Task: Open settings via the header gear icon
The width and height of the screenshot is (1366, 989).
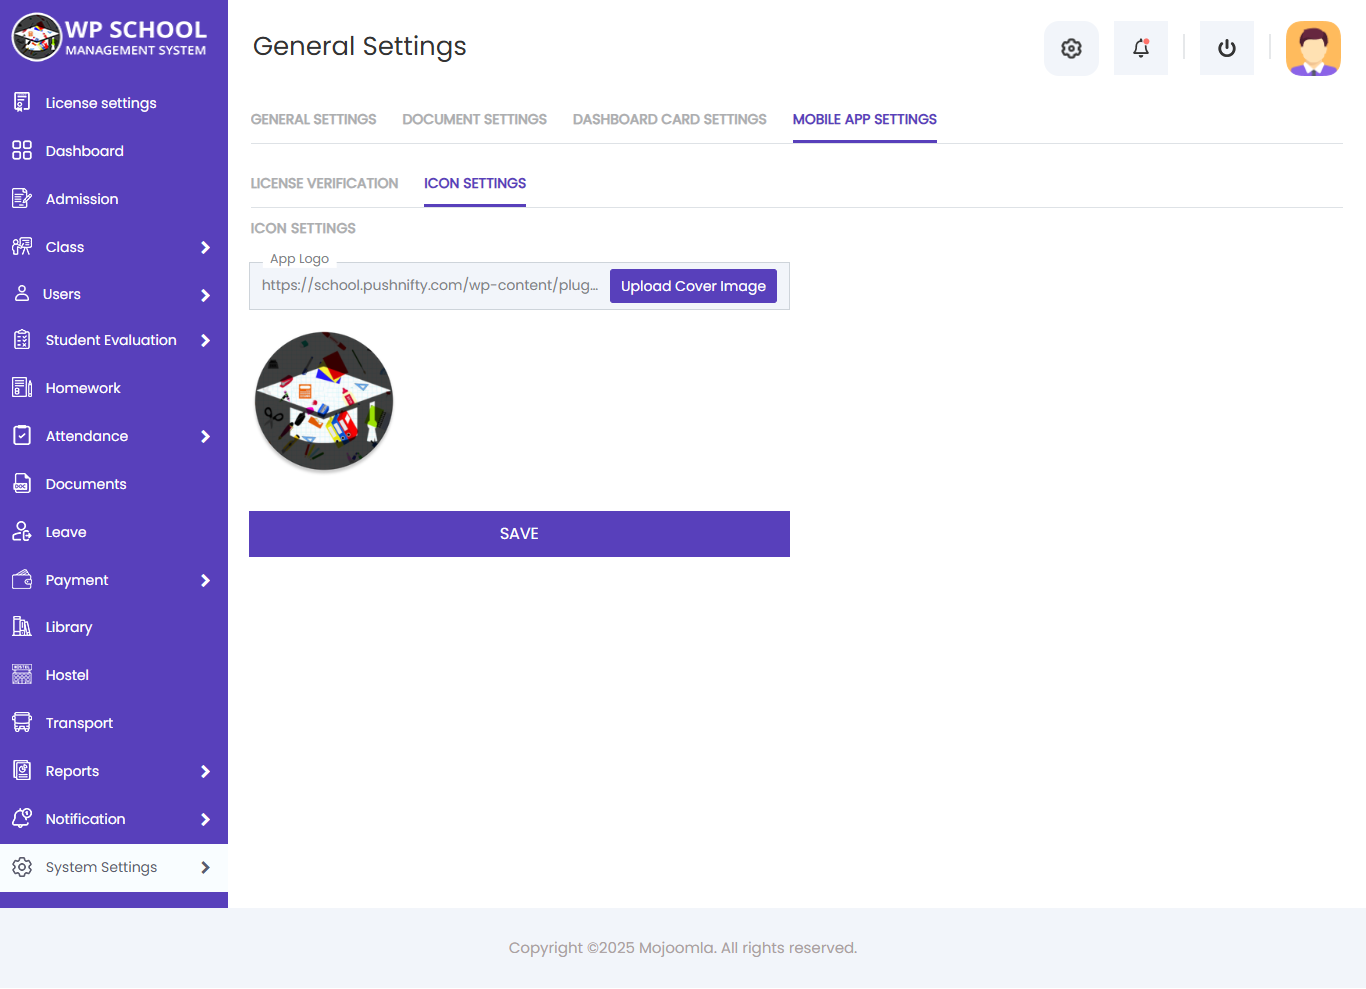Action: [x=1071, y=48]
